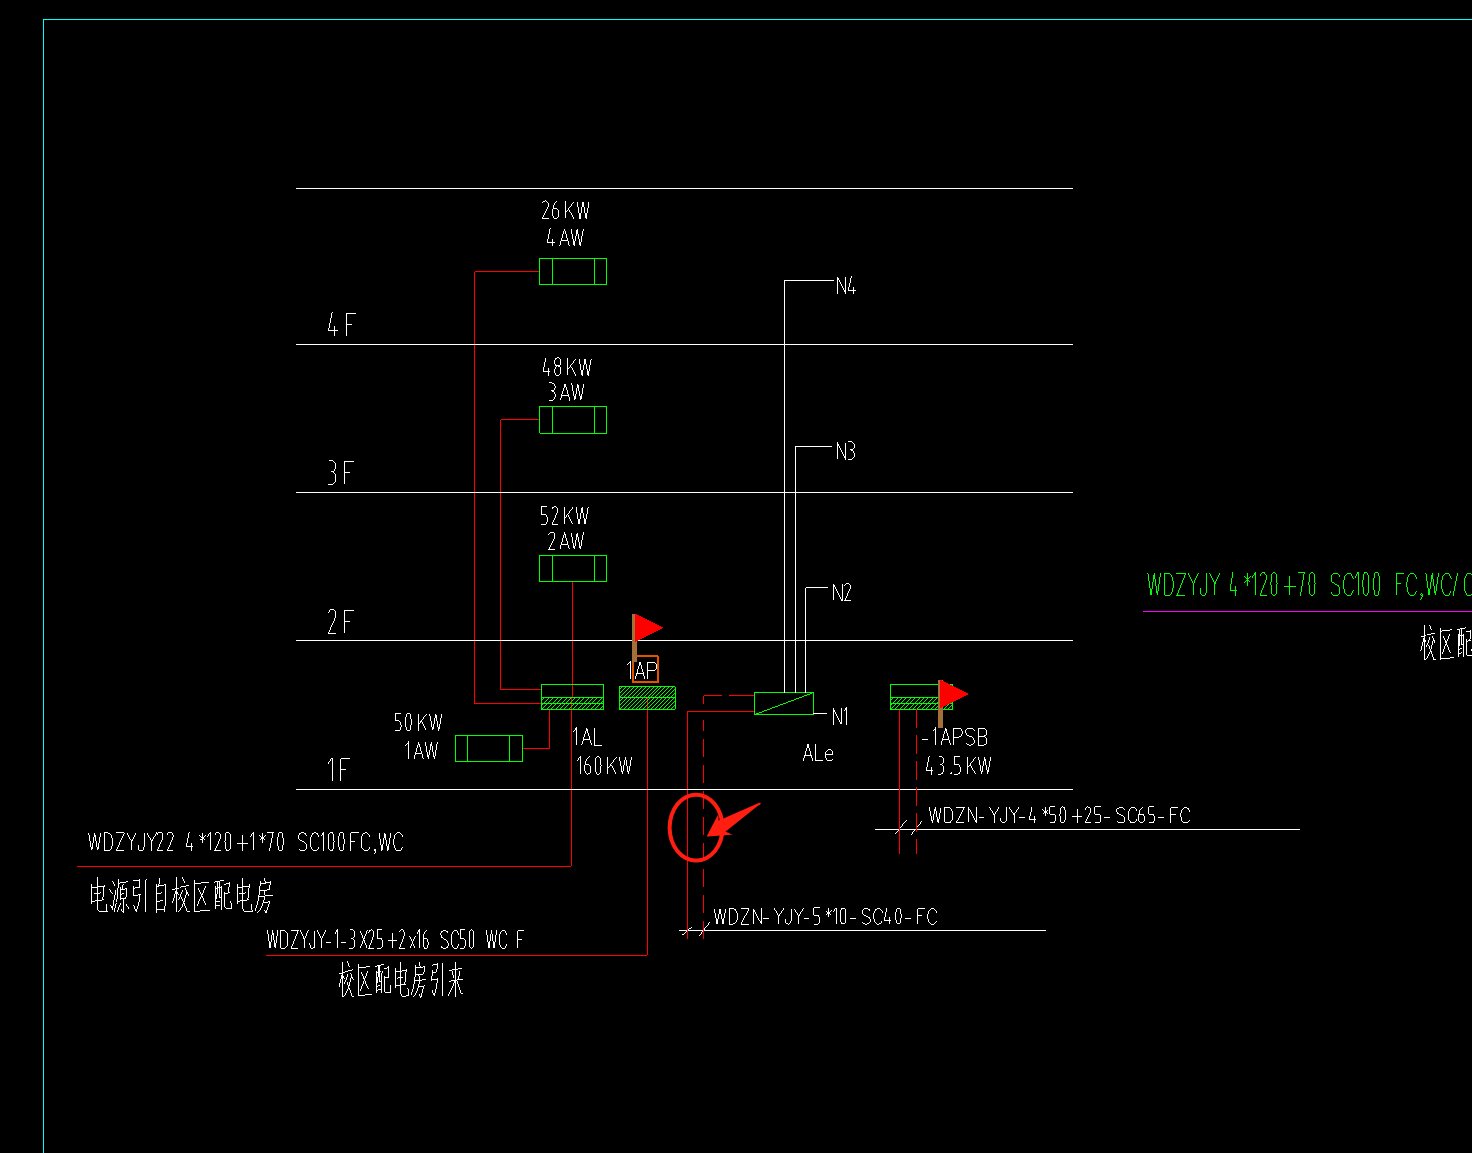Click the 3AW panel label
This screenshot has height=1153, width=1472.
click(566, 392)
